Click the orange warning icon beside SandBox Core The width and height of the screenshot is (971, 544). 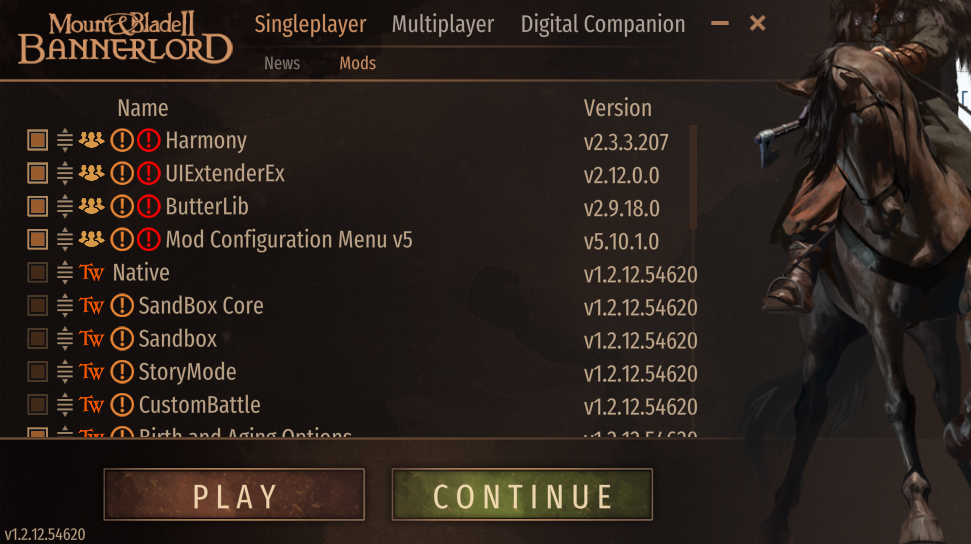(122, 305)
